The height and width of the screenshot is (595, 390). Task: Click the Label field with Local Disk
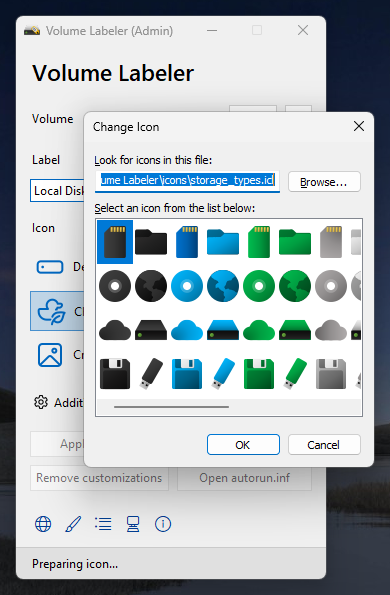click(x=57, y=190)
